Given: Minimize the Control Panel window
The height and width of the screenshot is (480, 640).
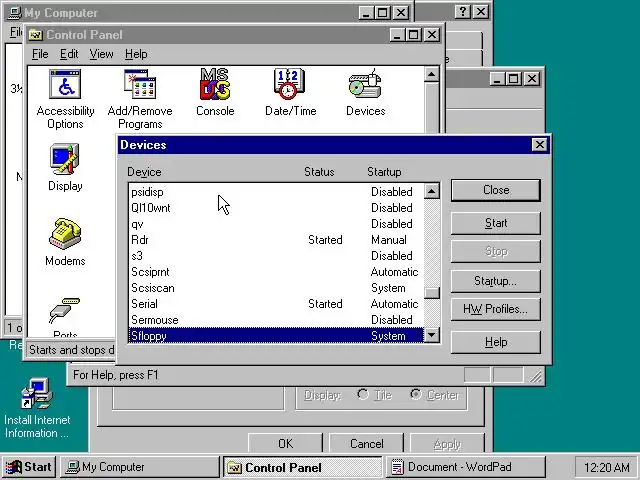Looking at the screenshot, I should point(397,35).
